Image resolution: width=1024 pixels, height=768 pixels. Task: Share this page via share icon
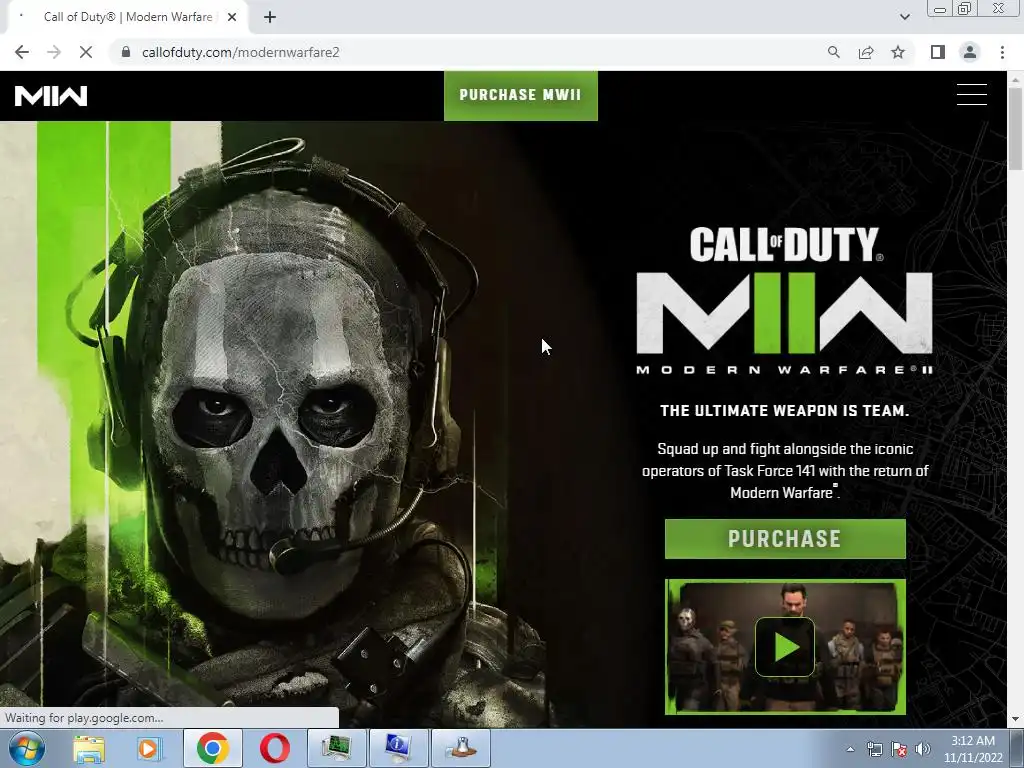coord(866,52)
